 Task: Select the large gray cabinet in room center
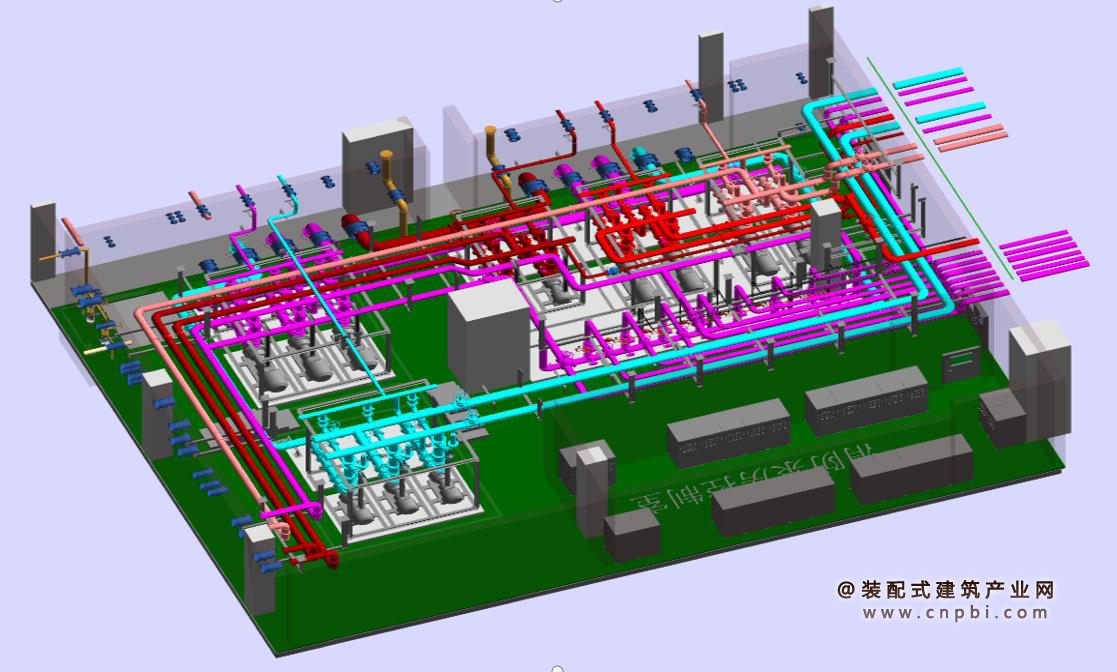[x=489, y=334]
